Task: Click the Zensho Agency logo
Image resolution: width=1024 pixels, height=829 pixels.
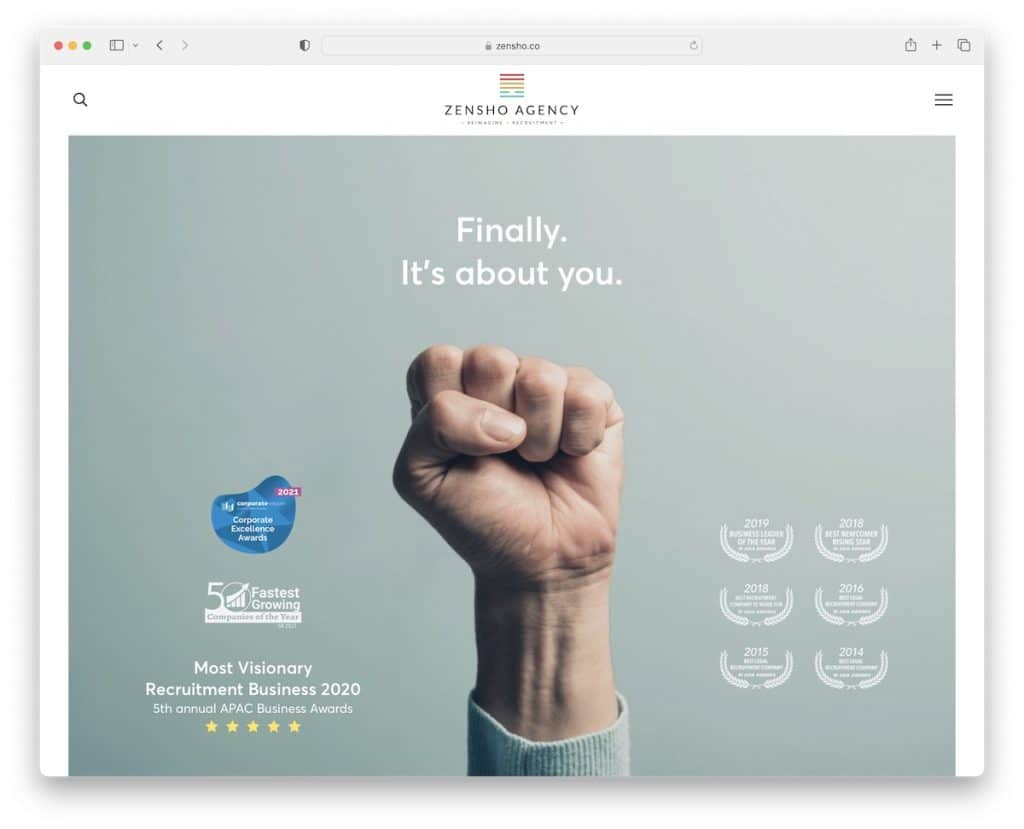Action: click(x=511, y=99)
